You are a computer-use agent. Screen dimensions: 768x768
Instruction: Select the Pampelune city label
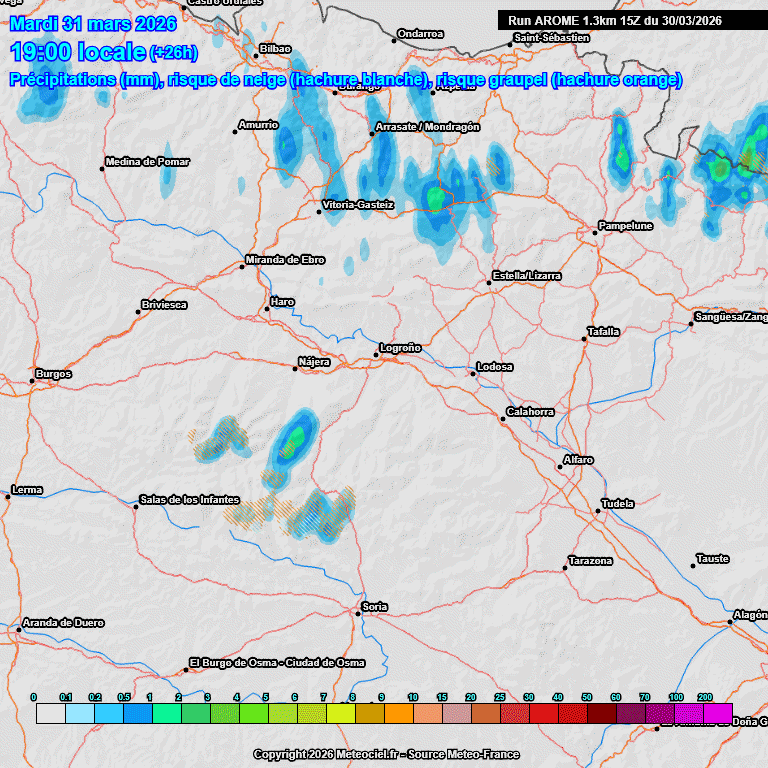[625, 226]
